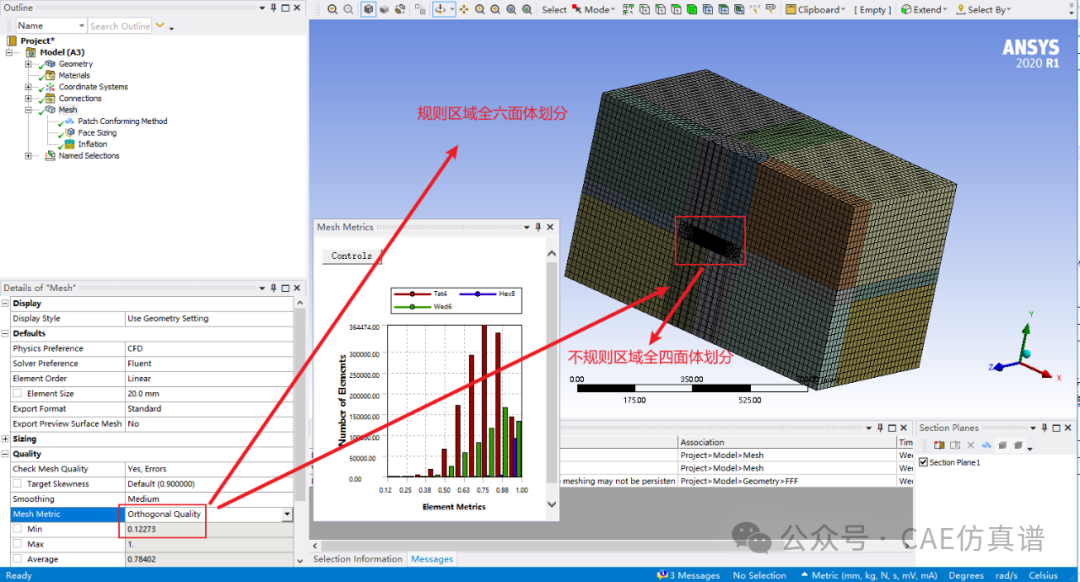
Task: Expand the Geometry tree node
Action: 29,64
